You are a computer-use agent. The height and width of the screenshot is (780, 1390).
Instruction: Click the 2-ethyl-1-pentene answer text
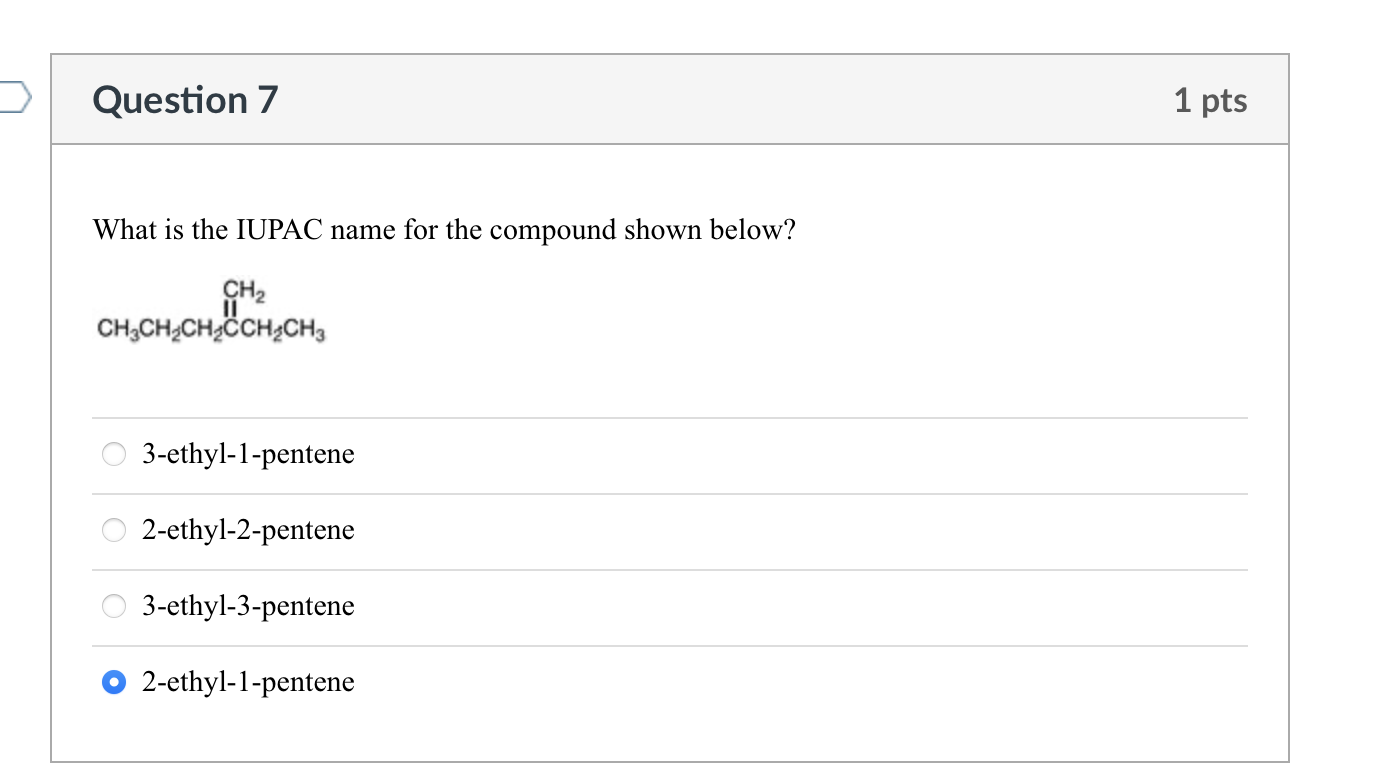(x=248, y=683)
